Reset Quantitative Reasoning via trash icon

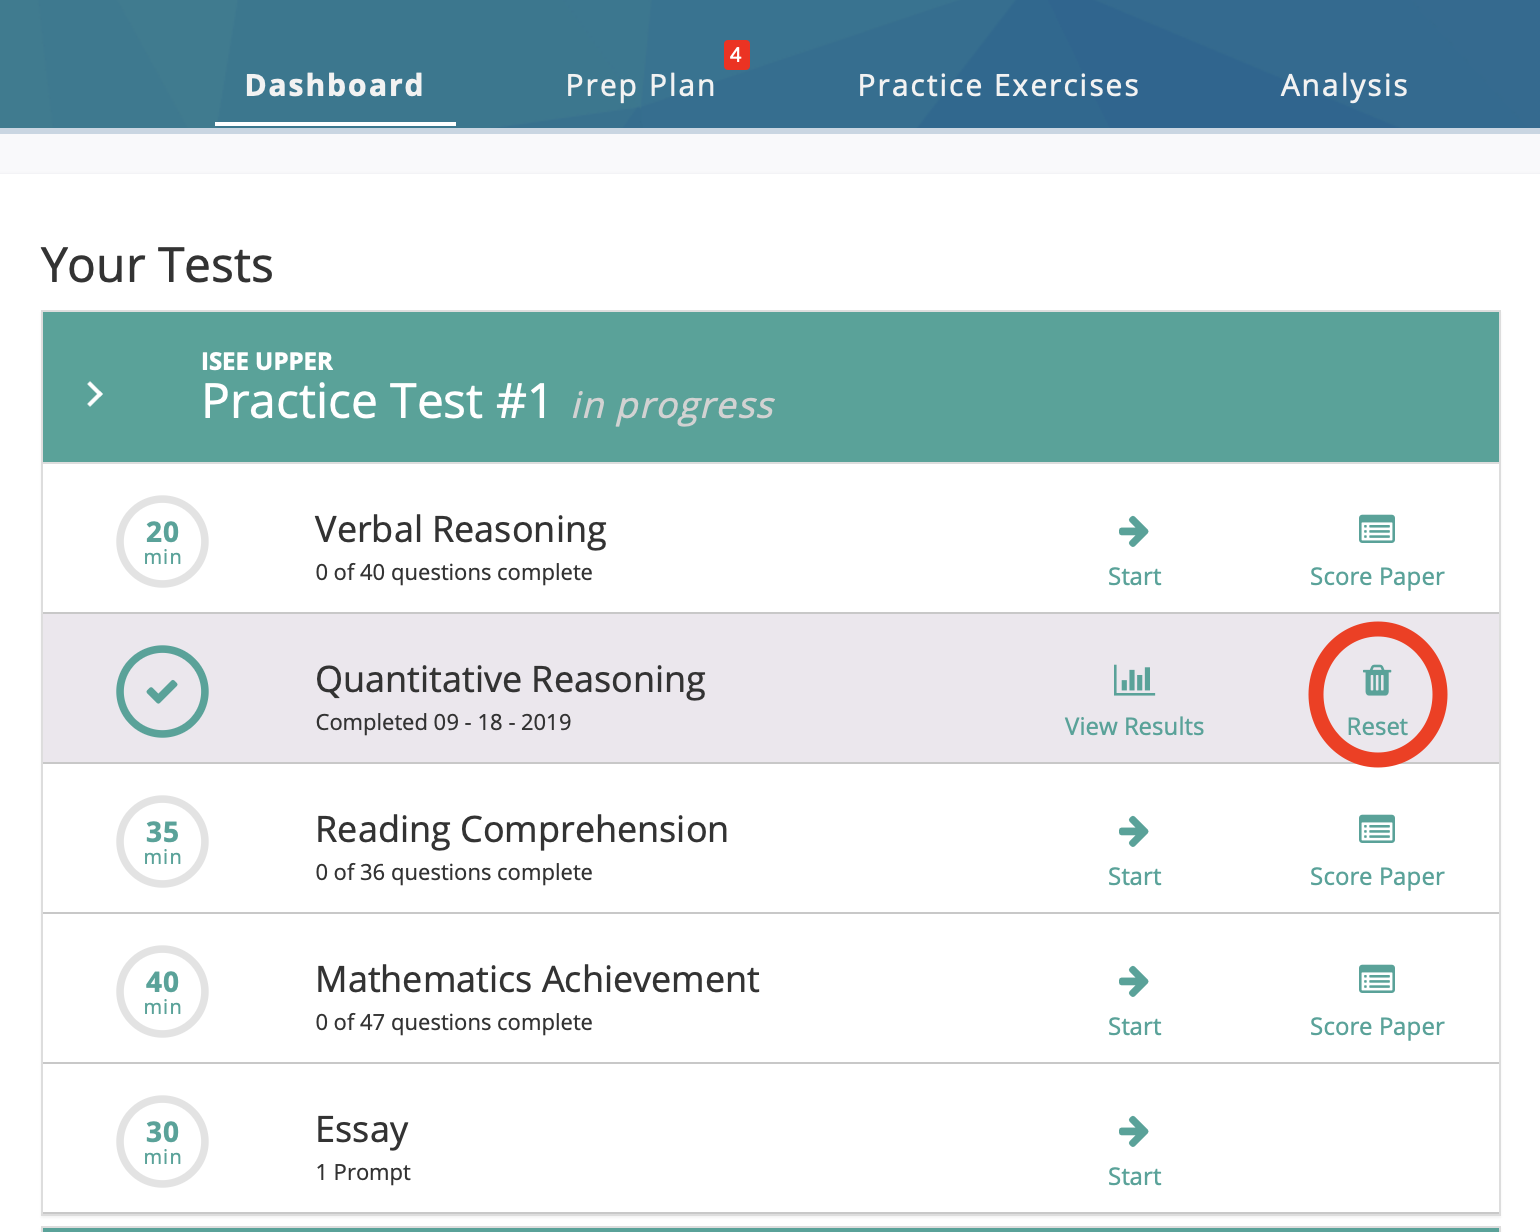[1377, 681]
